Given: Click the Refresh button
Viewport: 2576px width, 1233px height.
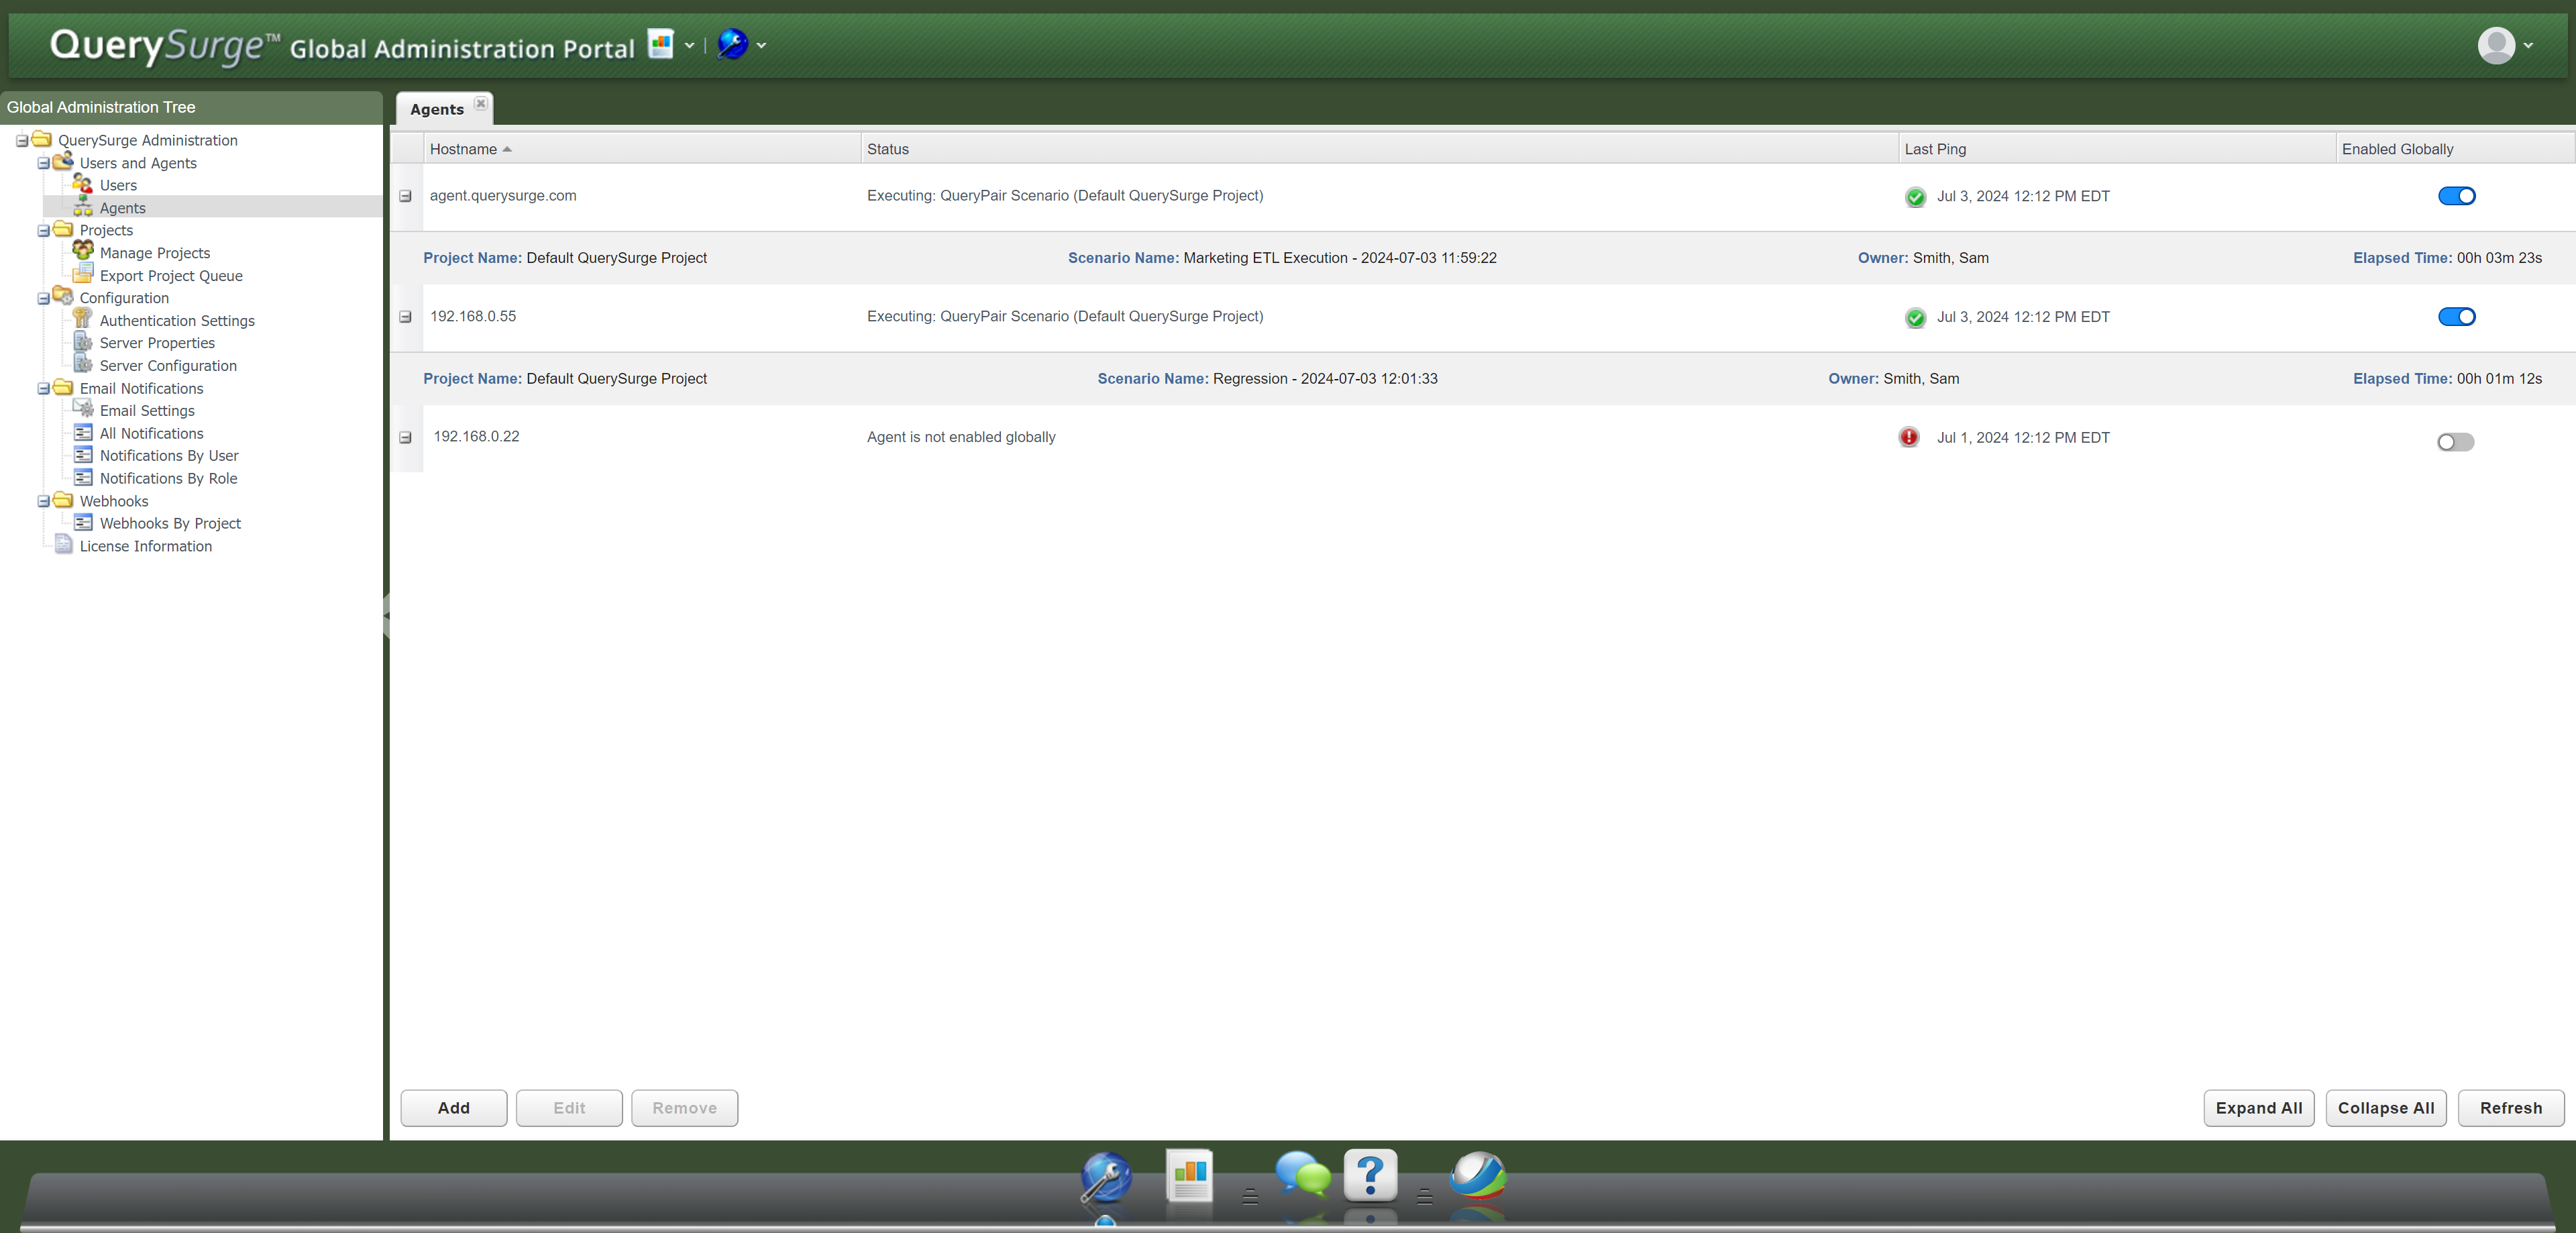Looking at the screenshot, I should (x=2511, y=1108).
